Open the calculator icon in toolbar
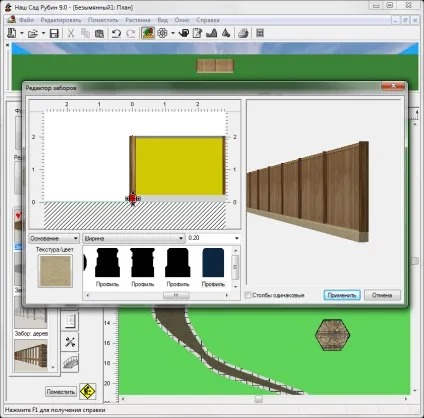Viewport: 424px width, 418px height. pos(260,33)
